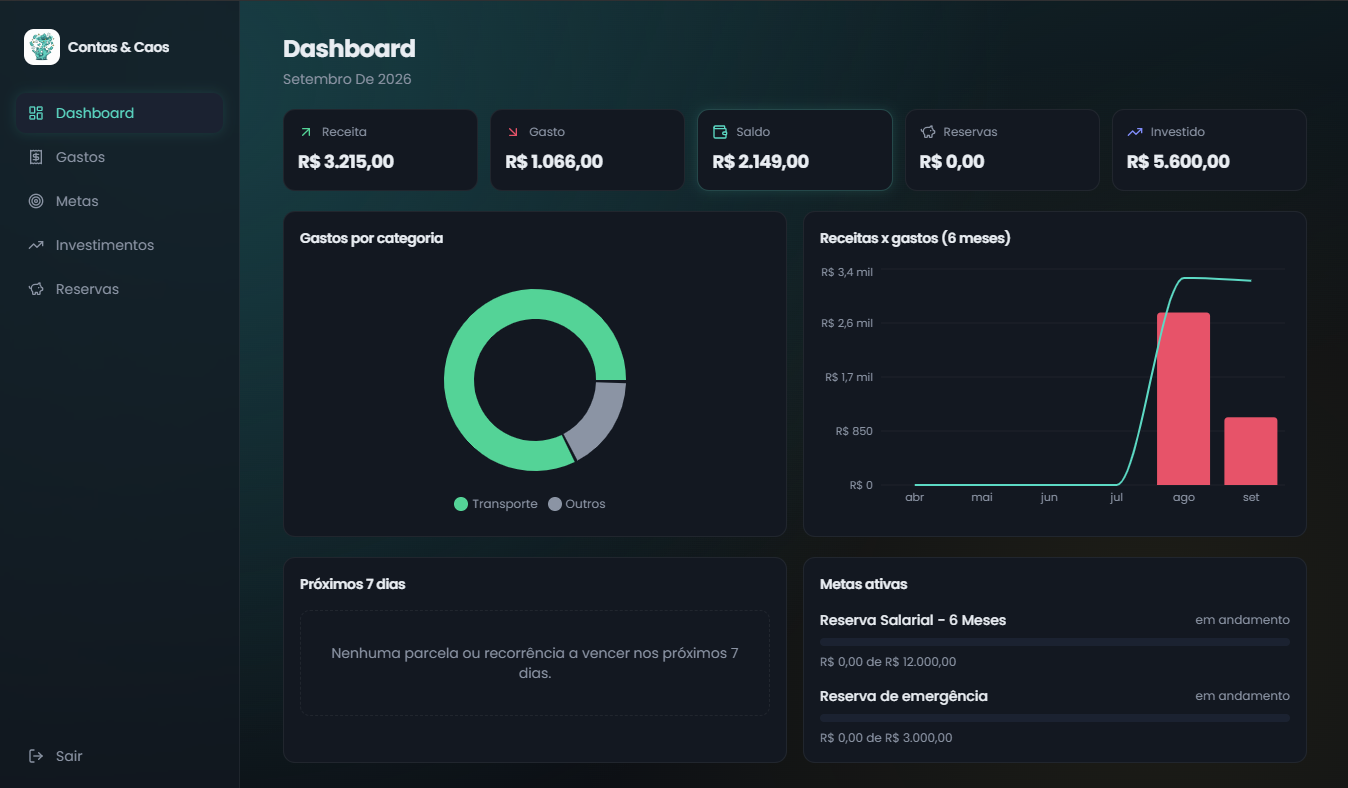Click the Próximos 7 dias heading
Image resolution: width=1348 pixels, height=788 pixels.
coord(353,584)
